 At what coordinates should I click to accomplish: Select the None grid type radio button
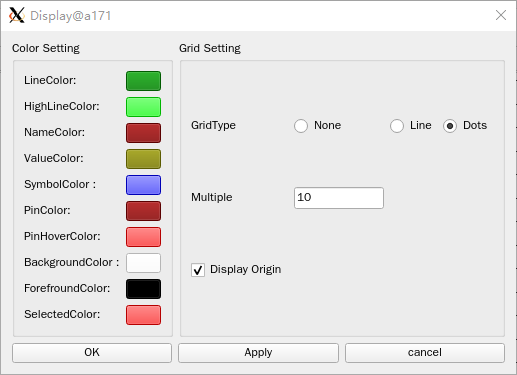pyautogui.click(x=301, y=126)
